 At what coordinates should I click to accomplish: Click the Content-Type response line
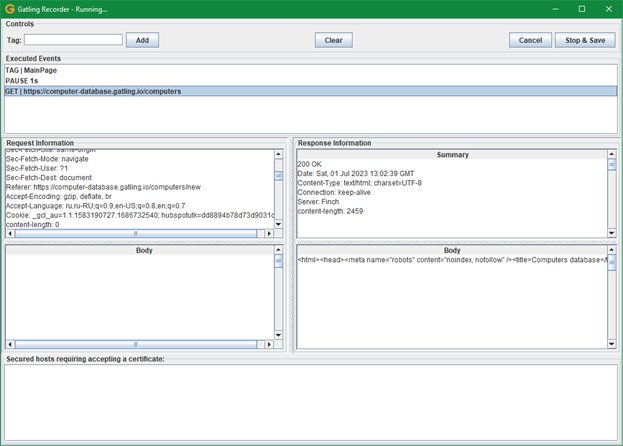pyautogui.click(x=360, y=183)
